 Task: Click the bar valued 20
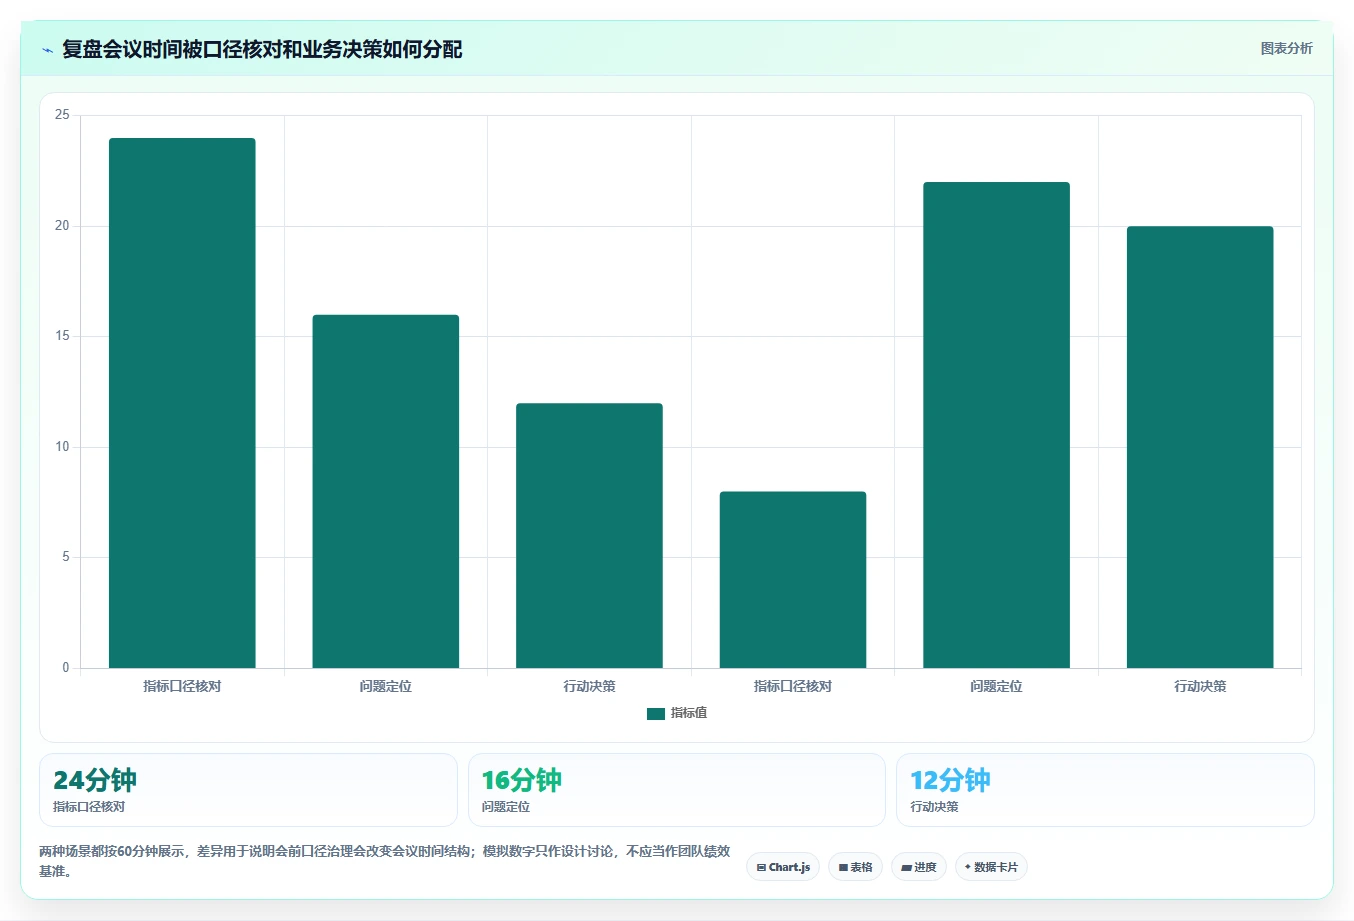[1200, 447]
